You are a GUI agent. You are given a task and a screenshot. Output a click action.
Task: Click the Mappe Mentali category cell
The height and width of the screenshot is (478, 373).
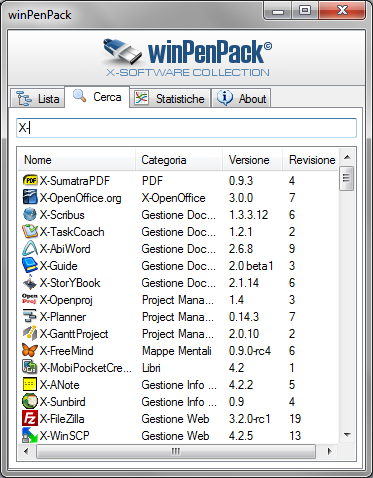(177, 351)
